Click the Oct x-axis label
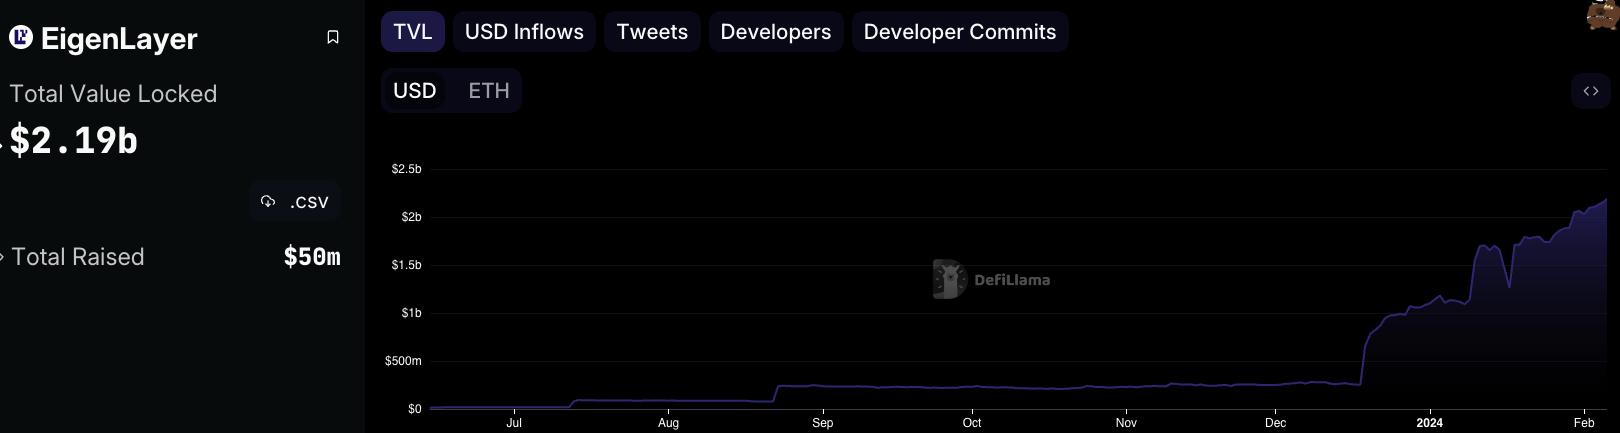Viewport: 1620px width, 433px height. click(972, 423)
